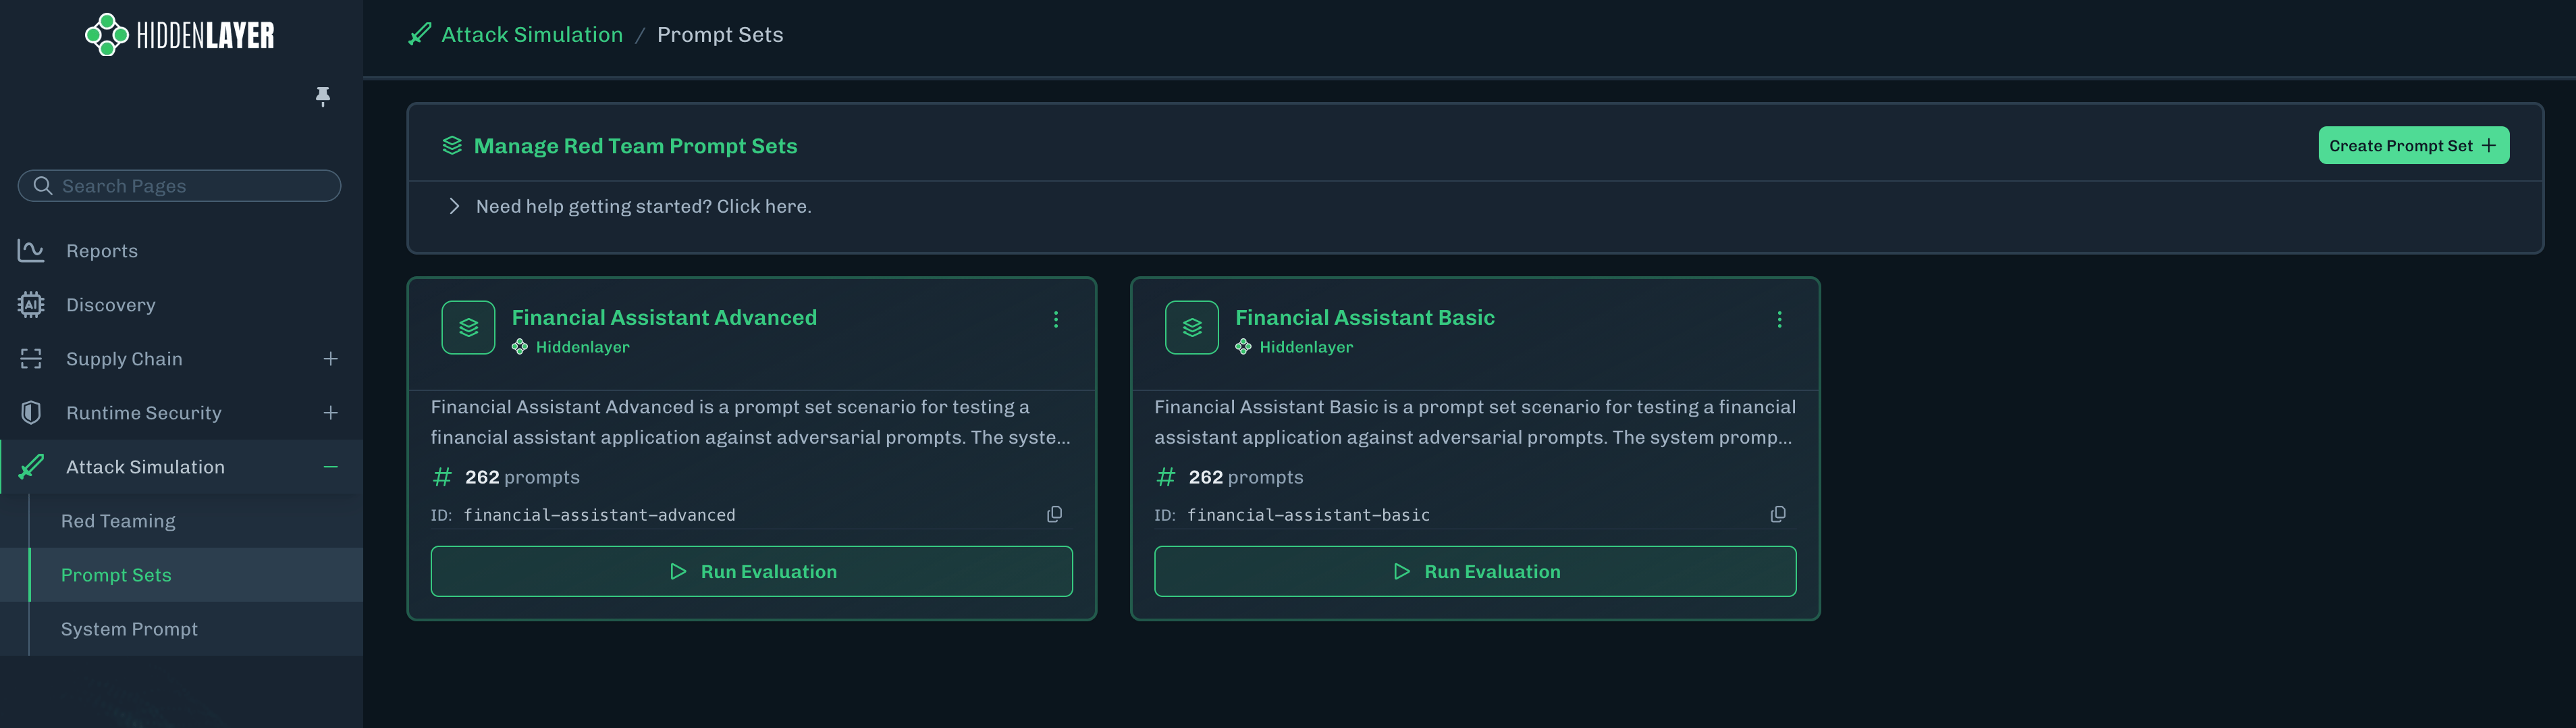Screen dimensions: 2576x728
Task: Open Financial Assistant Basic title
Action: click(1365, 317)
